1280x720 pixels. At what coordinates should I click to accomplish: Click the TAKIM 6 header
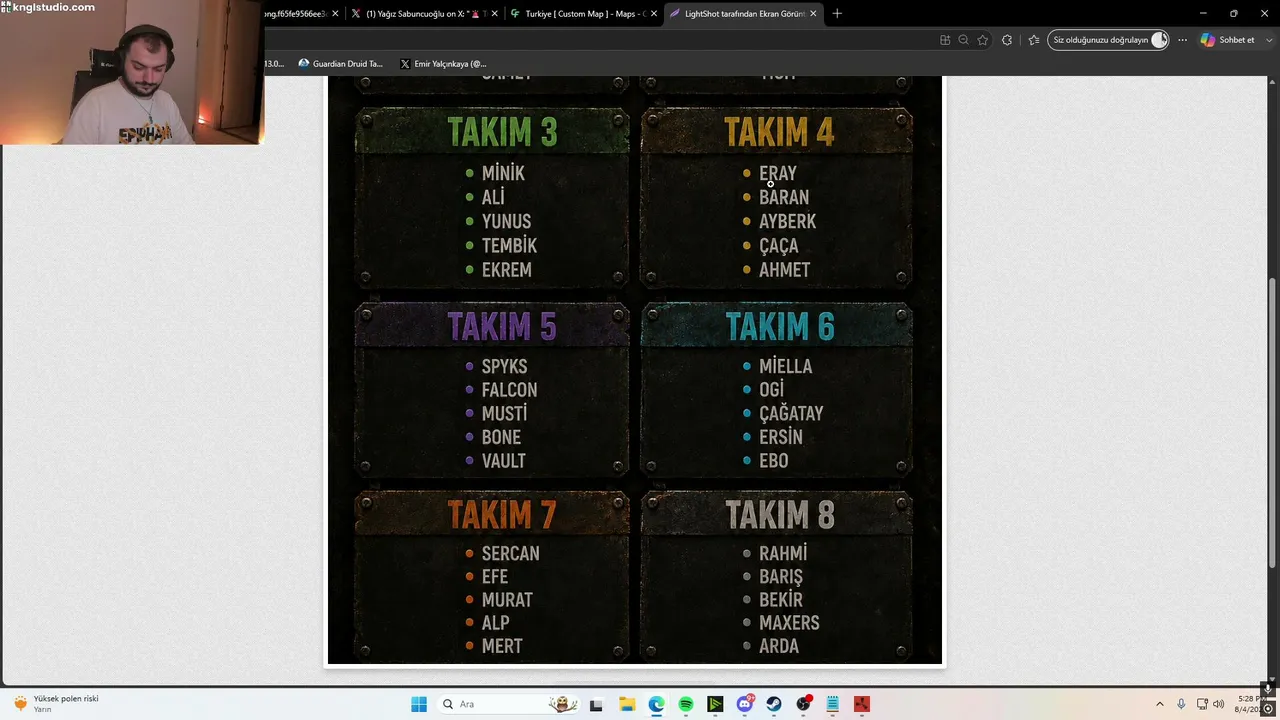coord(779,327)
